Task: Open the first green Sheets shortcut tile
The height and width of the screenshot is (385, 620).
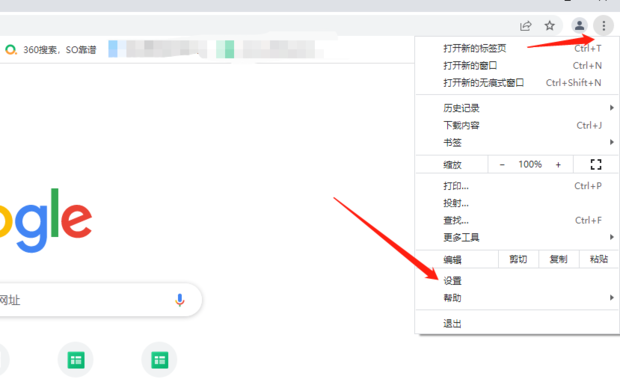Action: [76, 360]
